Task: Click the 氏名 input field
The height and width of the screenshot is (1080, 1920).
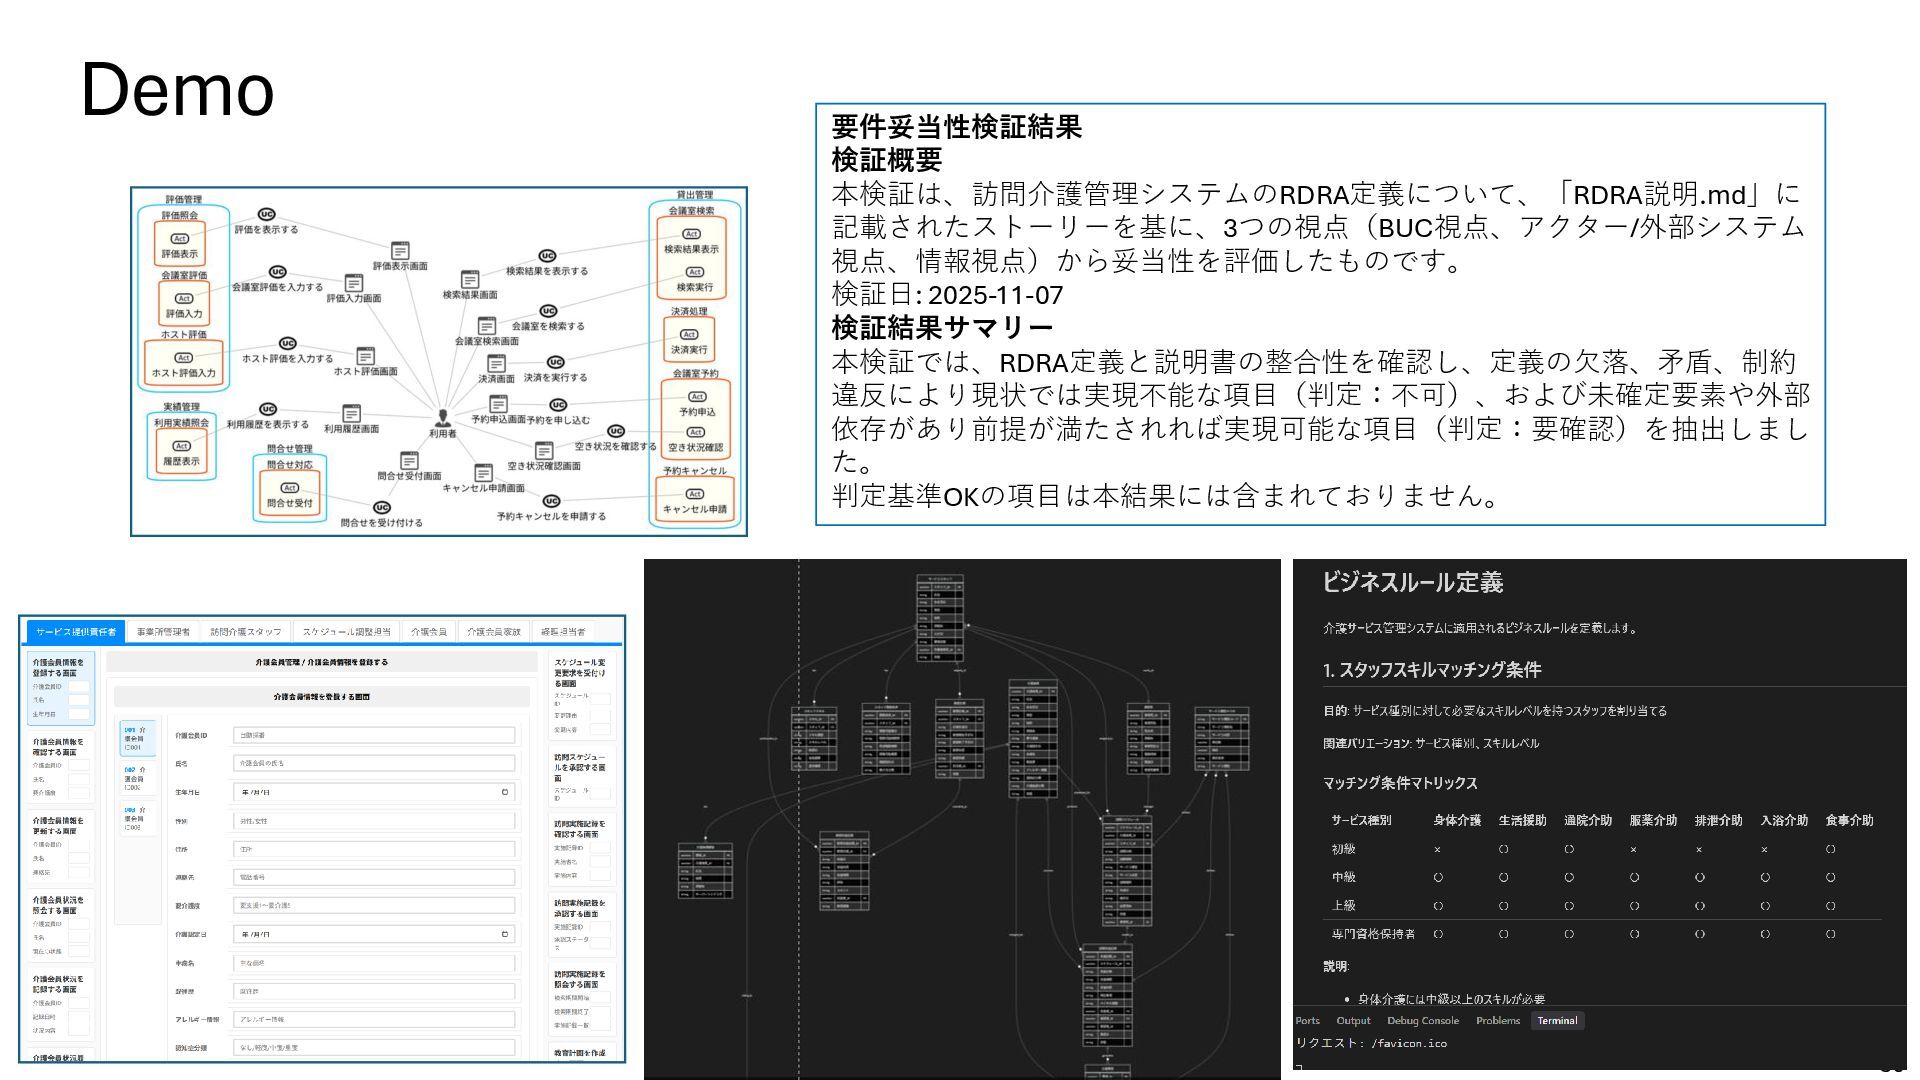Action: (x=374, y=763)
